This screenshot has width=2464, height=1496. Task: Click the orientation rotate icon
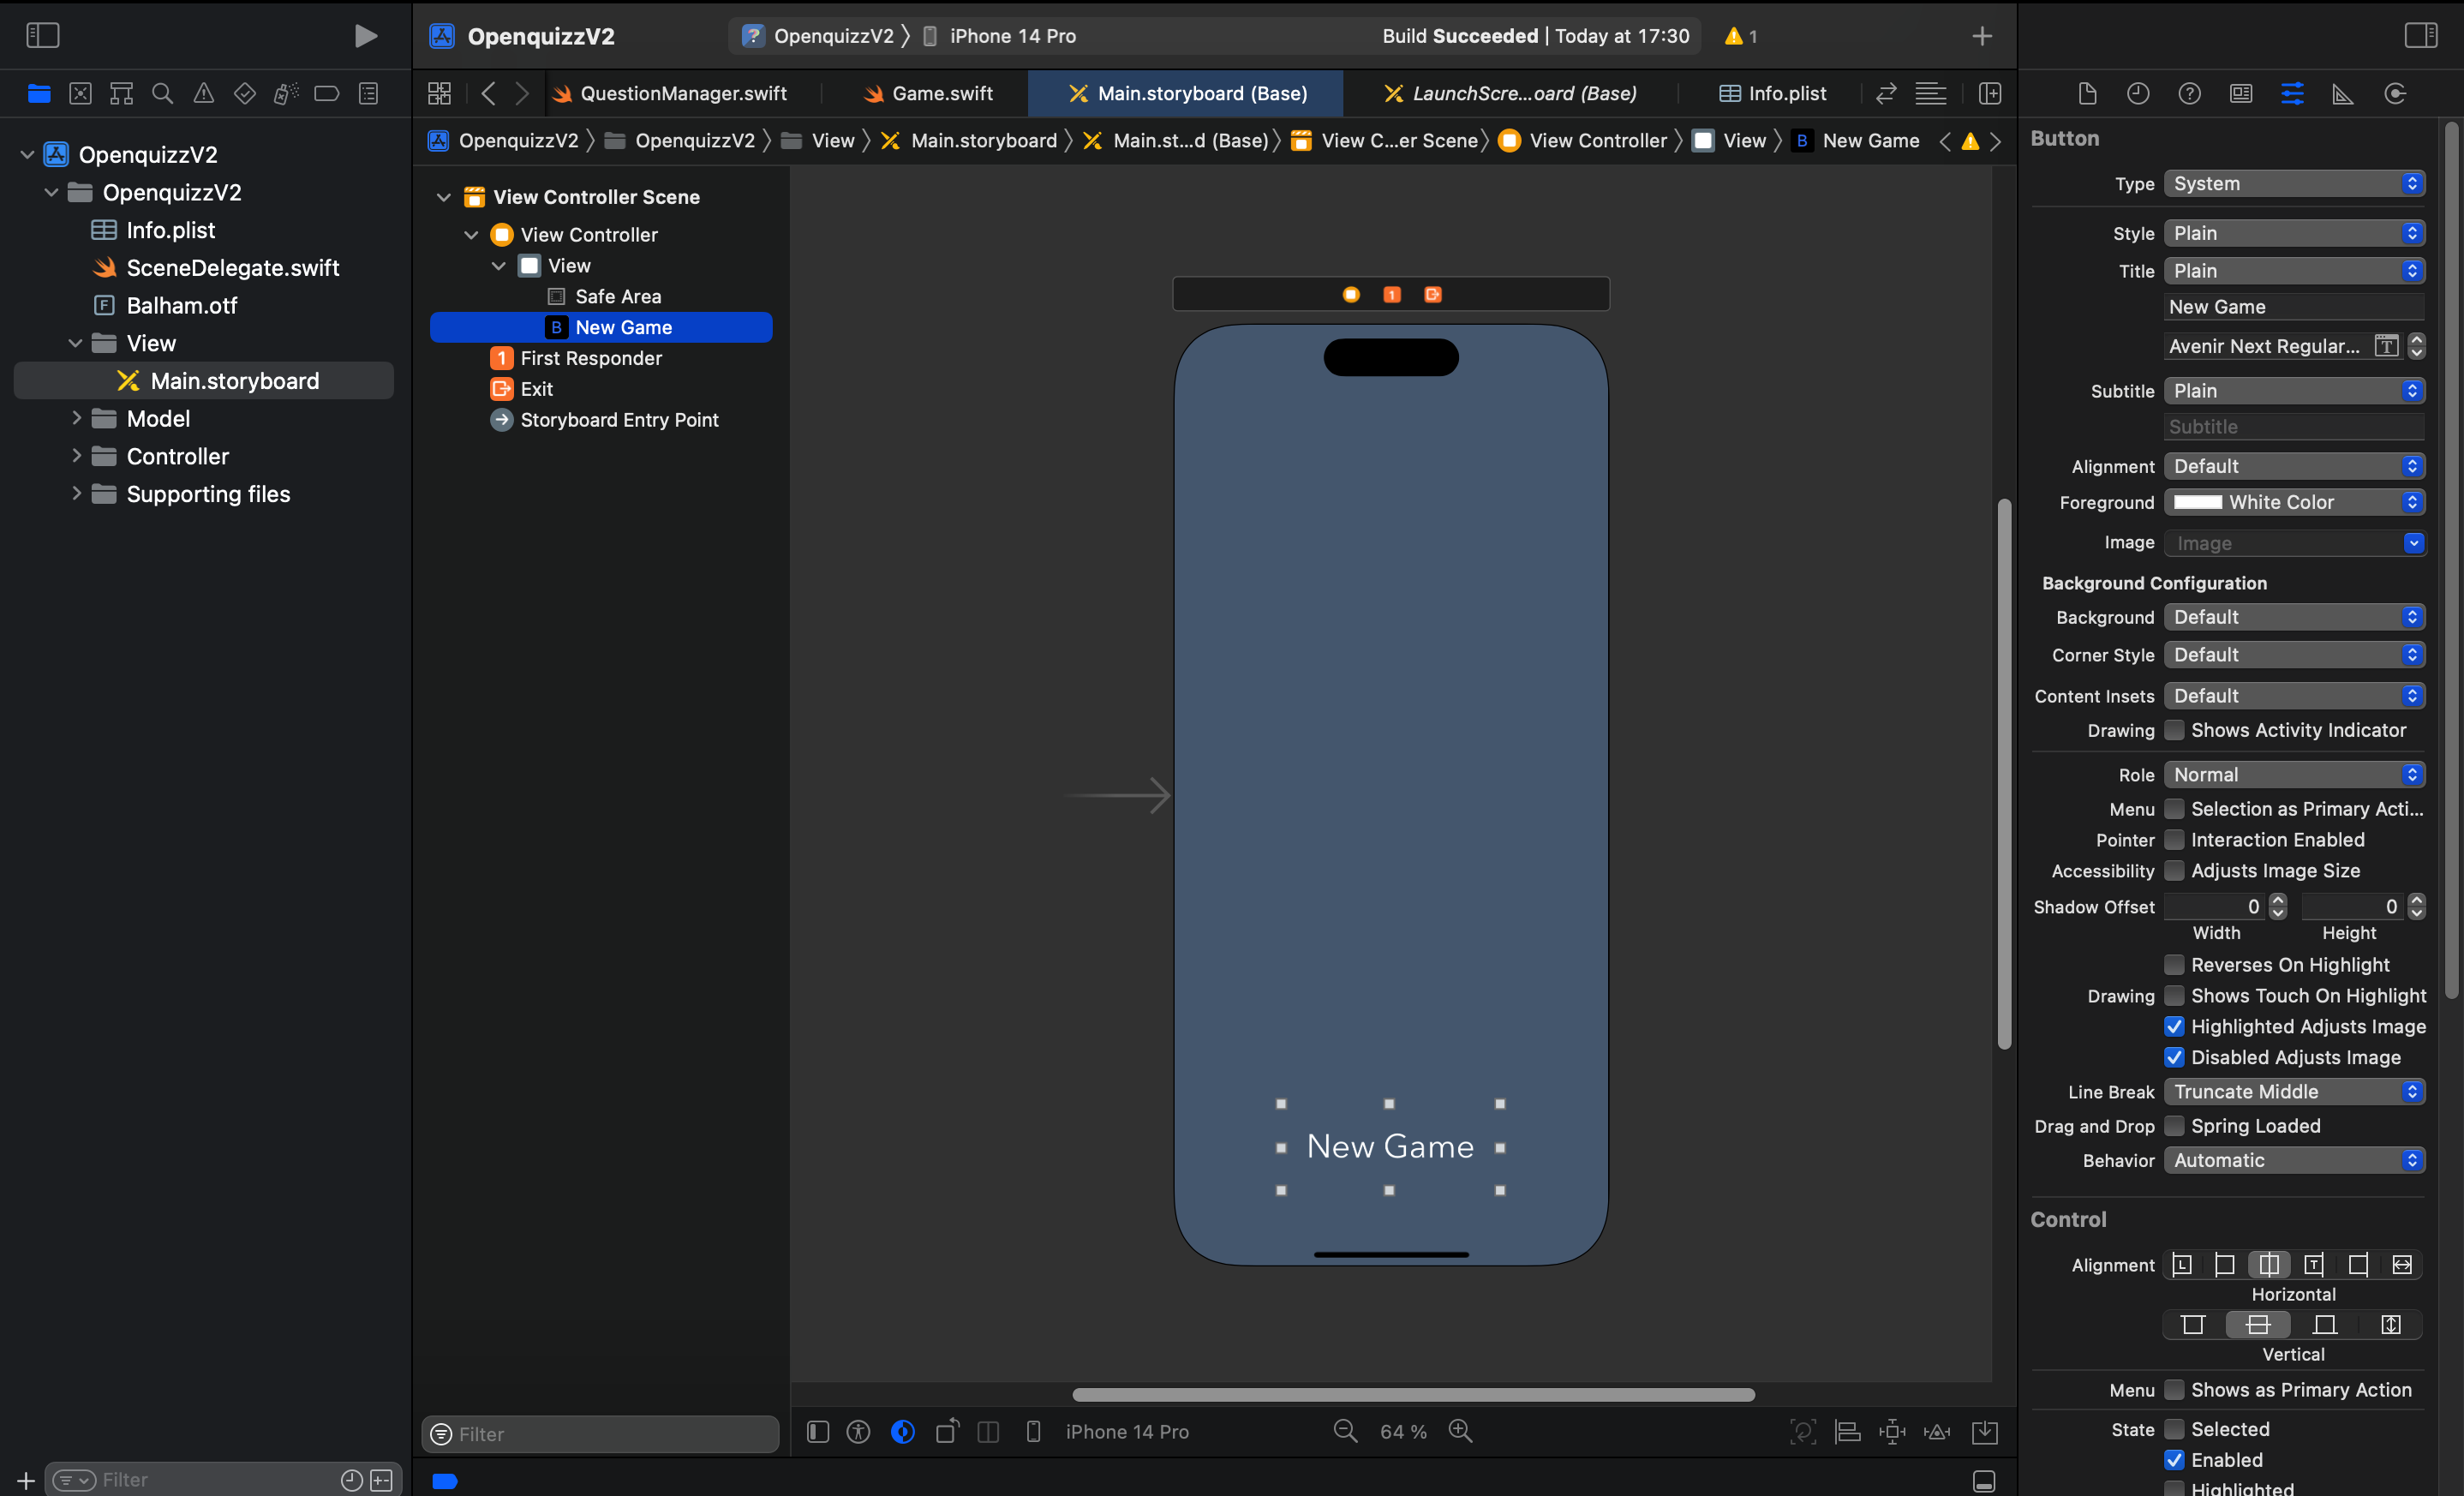point(947,1431)
